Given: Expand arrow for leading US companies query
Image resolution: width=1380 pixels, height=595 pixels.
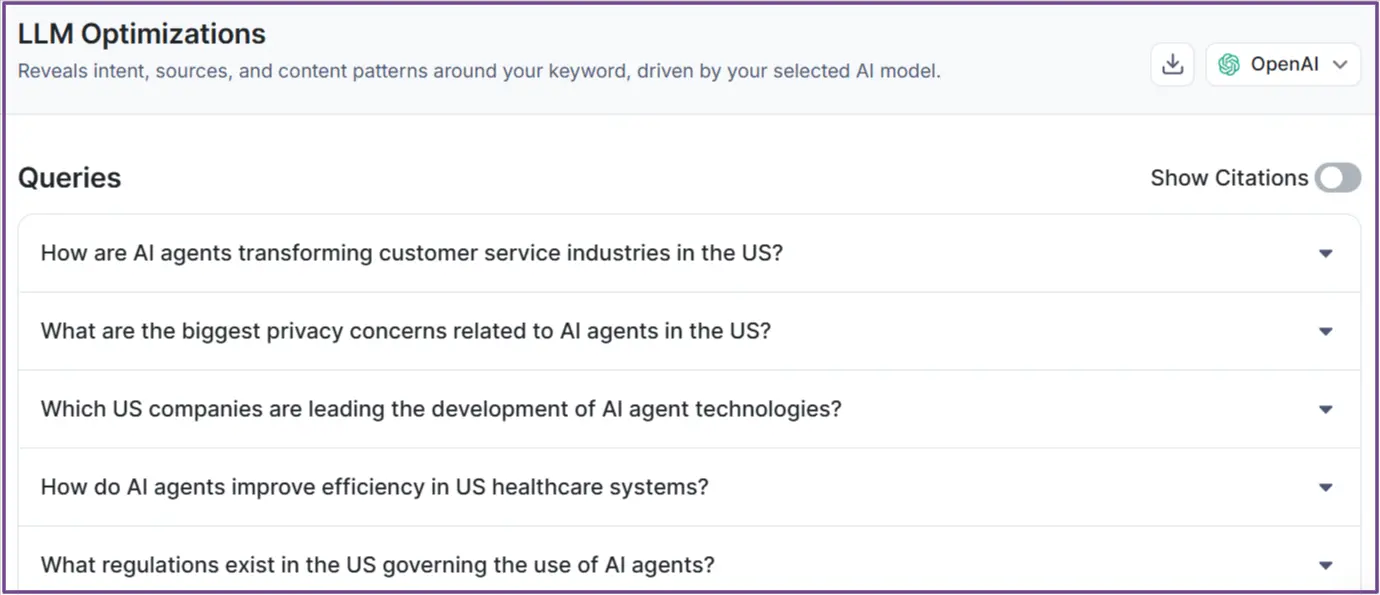Looking at the screenshot, I should [1325, 410].
